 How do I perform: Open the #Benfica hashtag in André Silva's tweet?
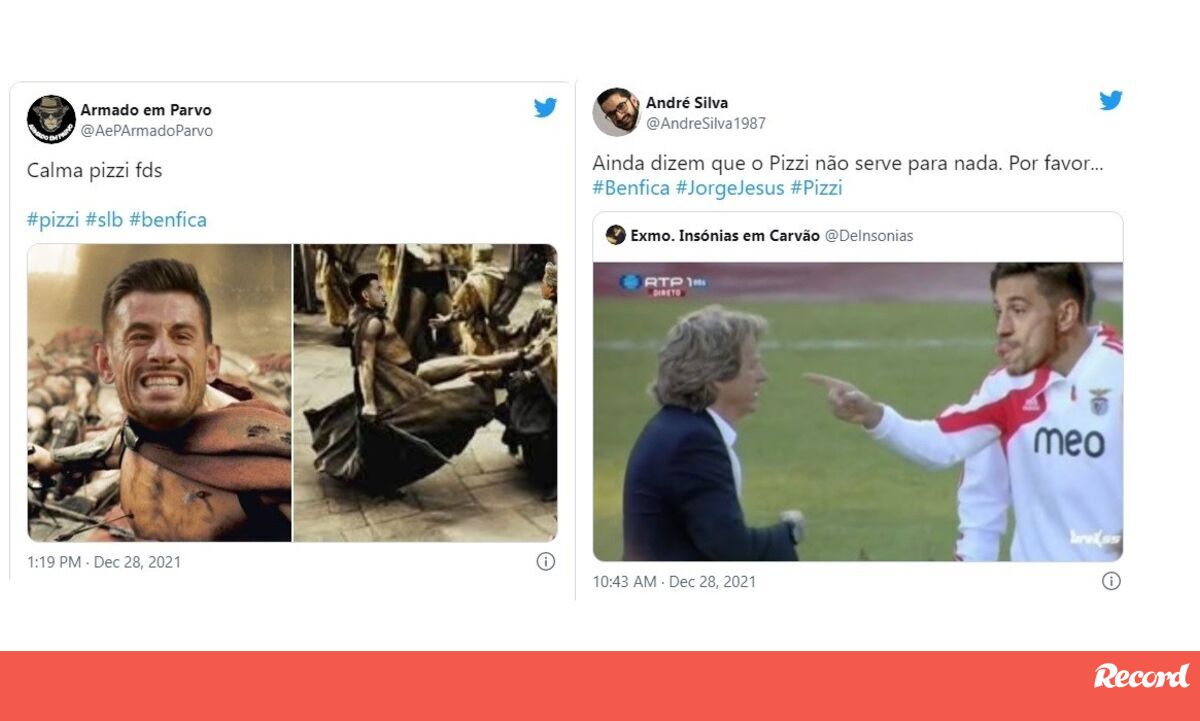631,187
